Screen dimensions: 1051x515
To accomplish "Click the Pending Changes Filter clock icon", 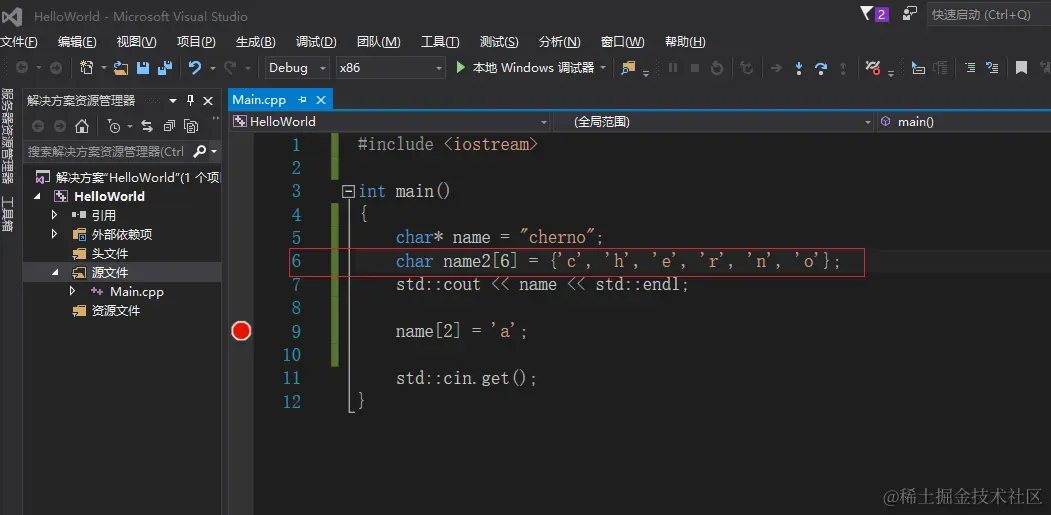I will [x=115, y=126].
